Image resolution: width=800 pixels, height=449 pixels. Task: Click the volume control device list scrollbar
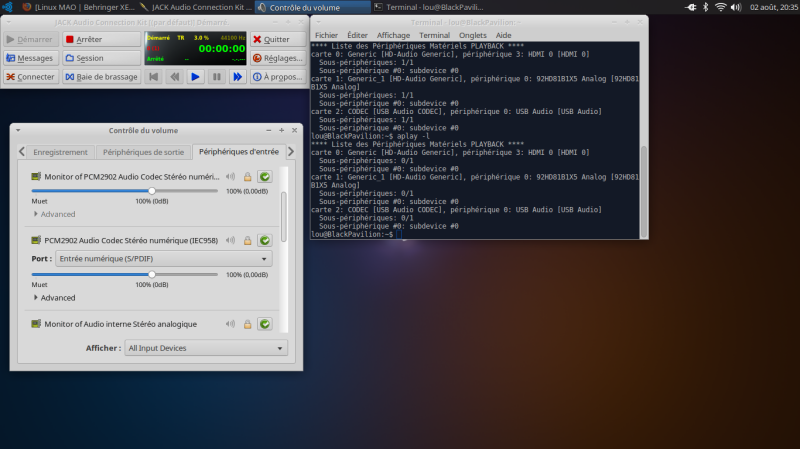click(x=284, y=217)
